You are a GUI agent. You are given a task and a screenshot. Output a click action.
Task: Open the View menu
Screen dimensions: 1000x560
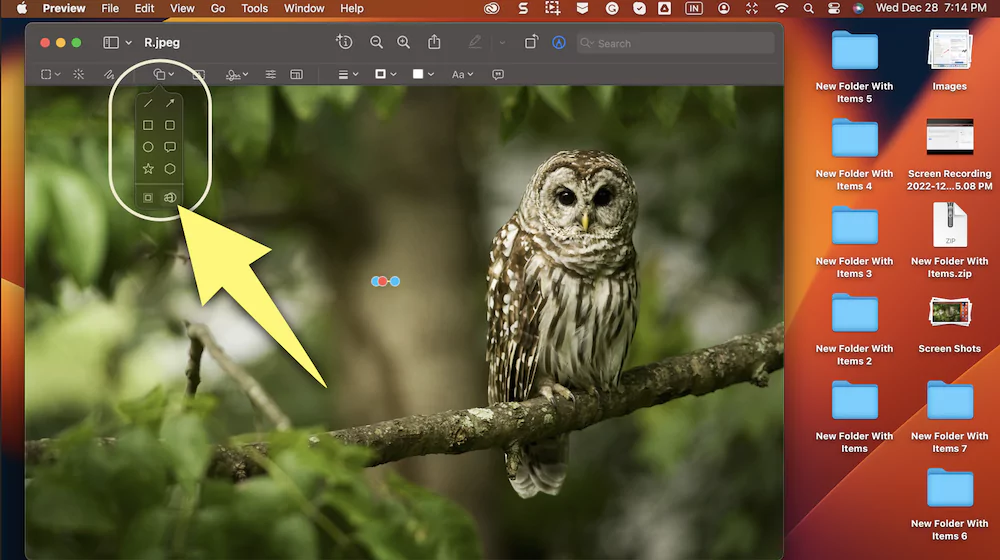[182, 8]
